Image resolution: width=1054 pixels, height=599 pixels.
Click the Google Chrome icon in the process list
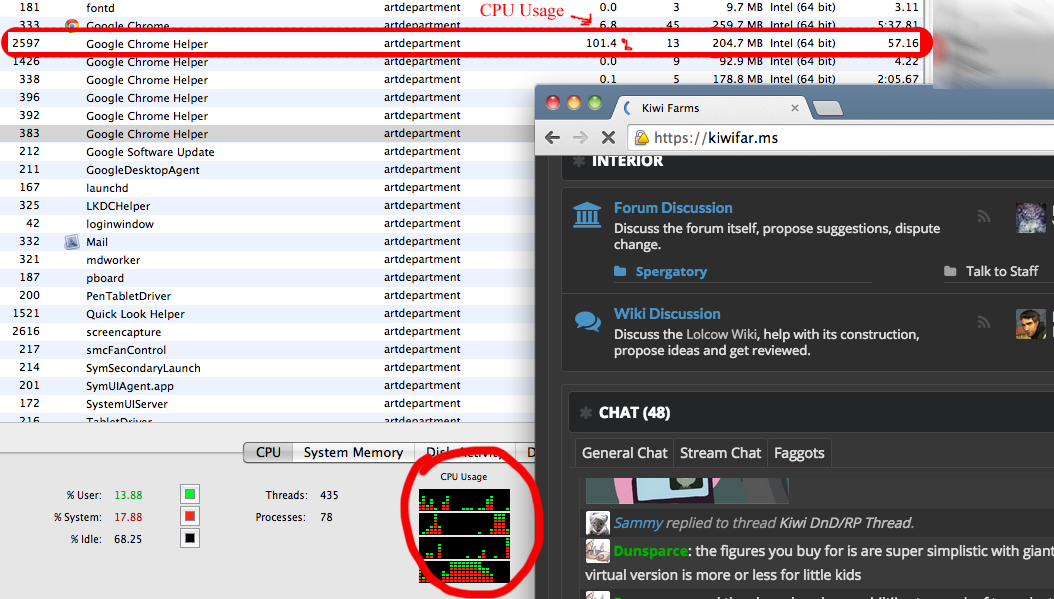[x=72, y=26]
